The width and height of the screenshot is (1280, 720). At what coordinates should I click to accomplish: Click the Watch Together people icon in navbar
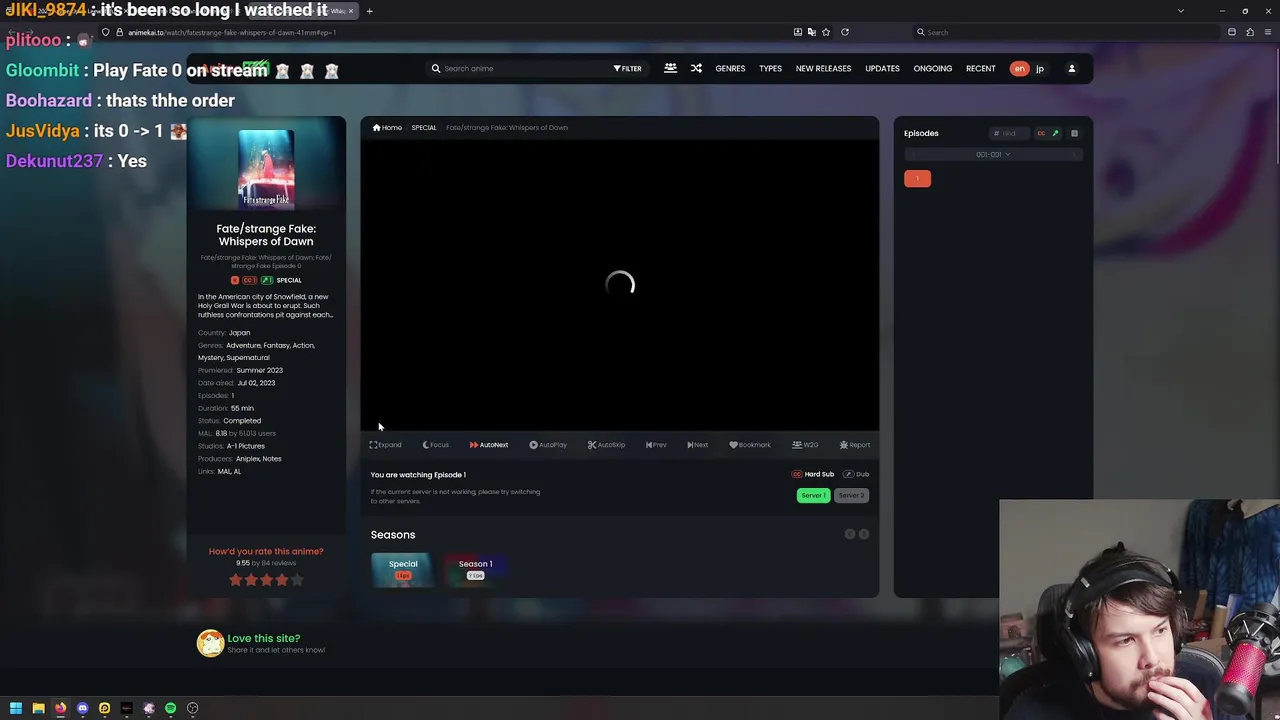point(670,68)
